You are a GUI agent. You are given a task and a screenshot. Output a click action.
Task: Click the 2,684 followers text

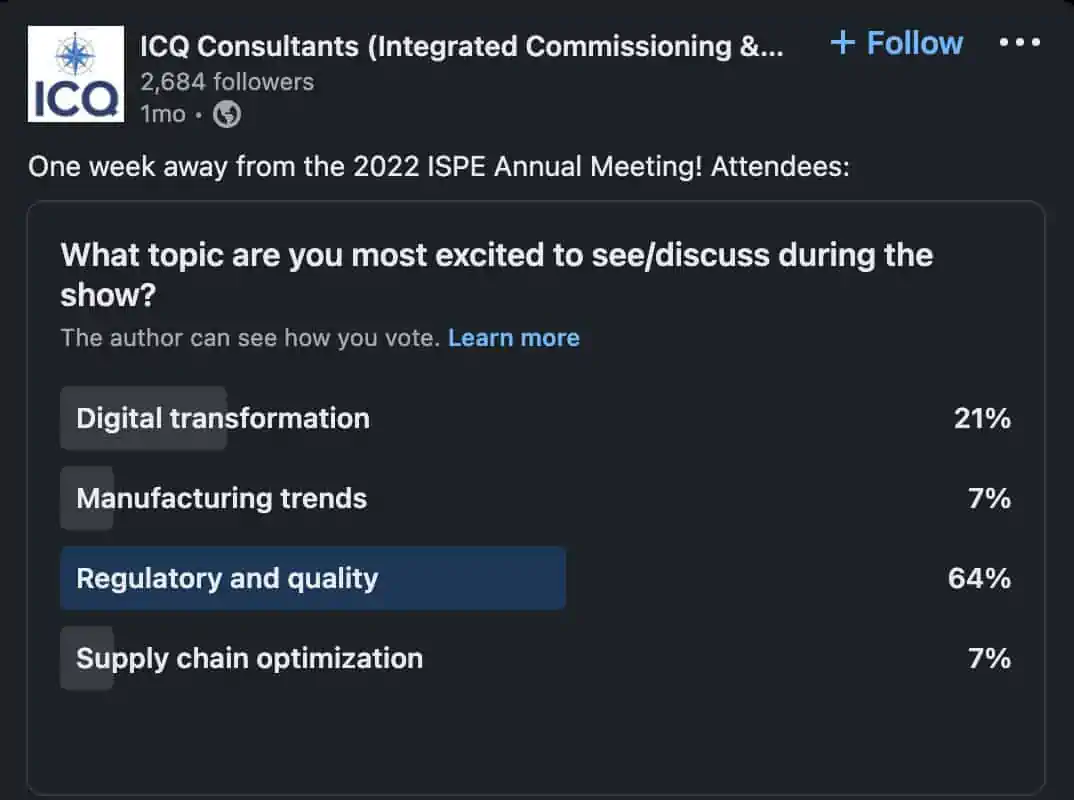pyautogui.click(x=227, y=82)
